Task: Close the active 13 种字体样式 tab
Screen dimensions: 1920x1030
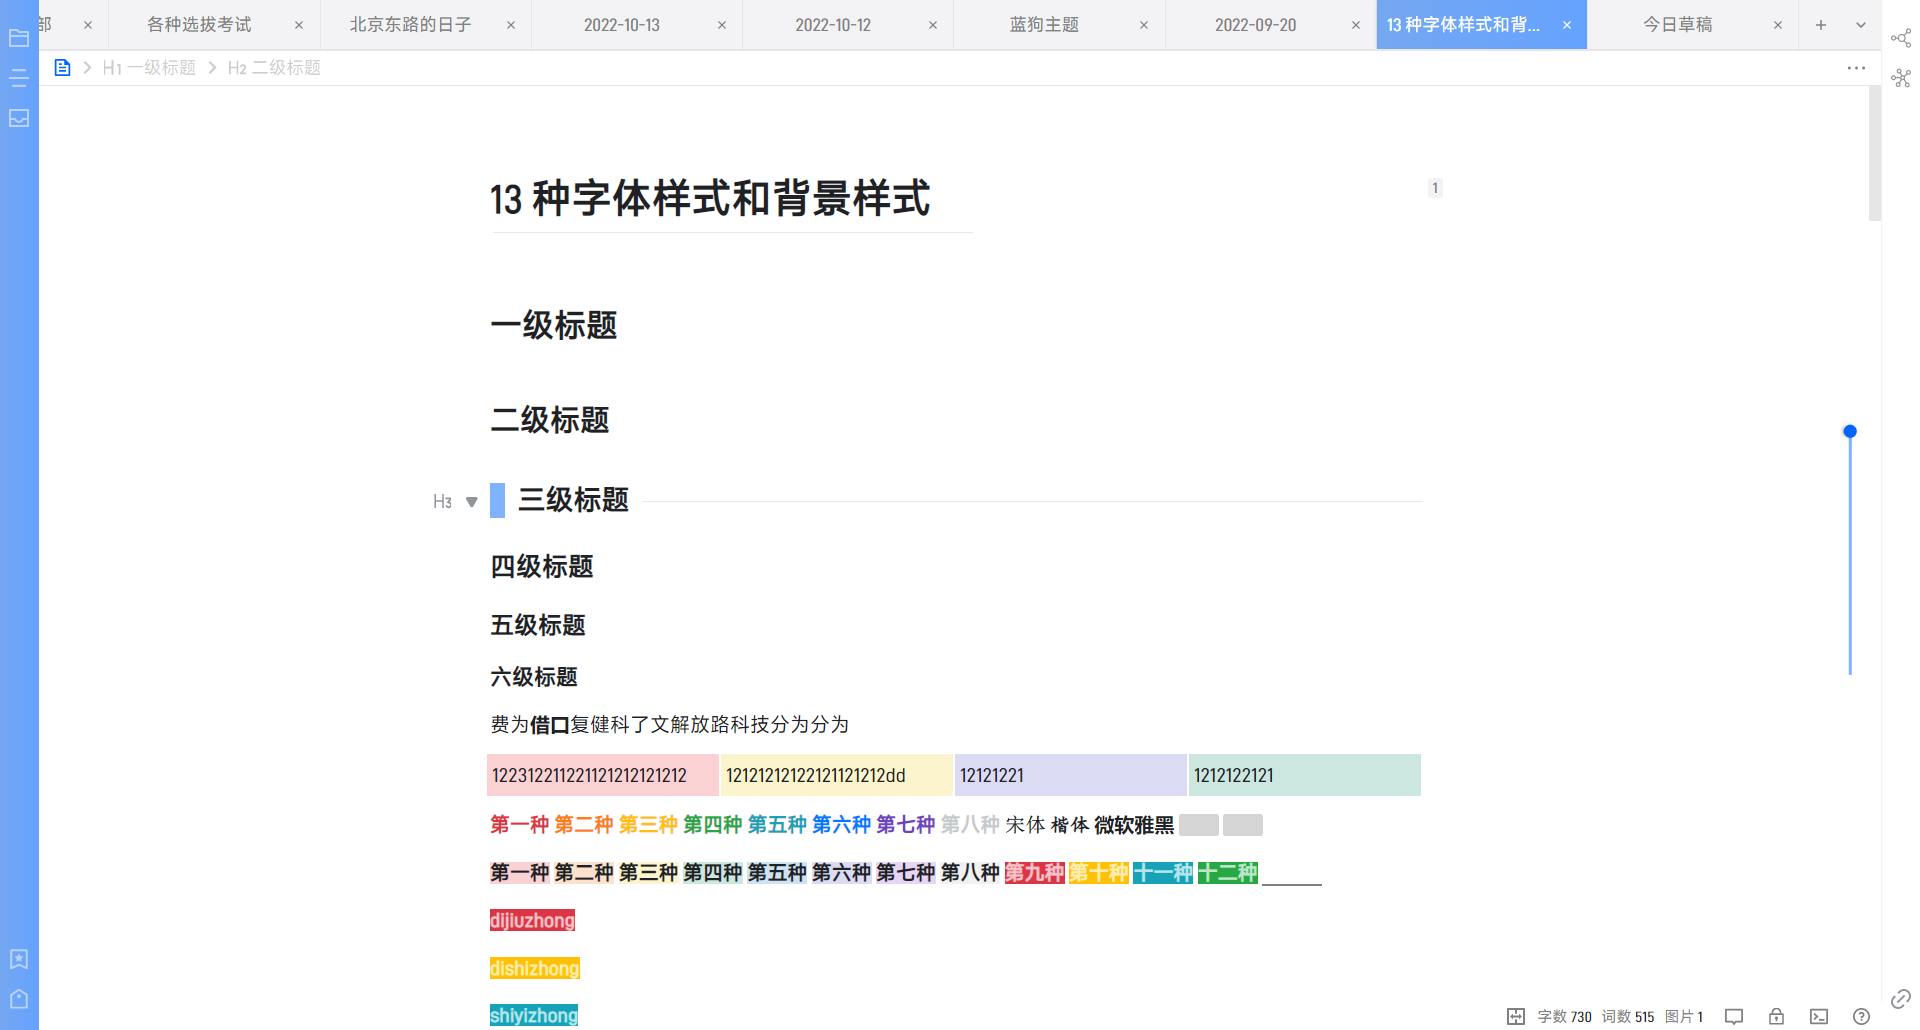Action: click(1567, 25)
